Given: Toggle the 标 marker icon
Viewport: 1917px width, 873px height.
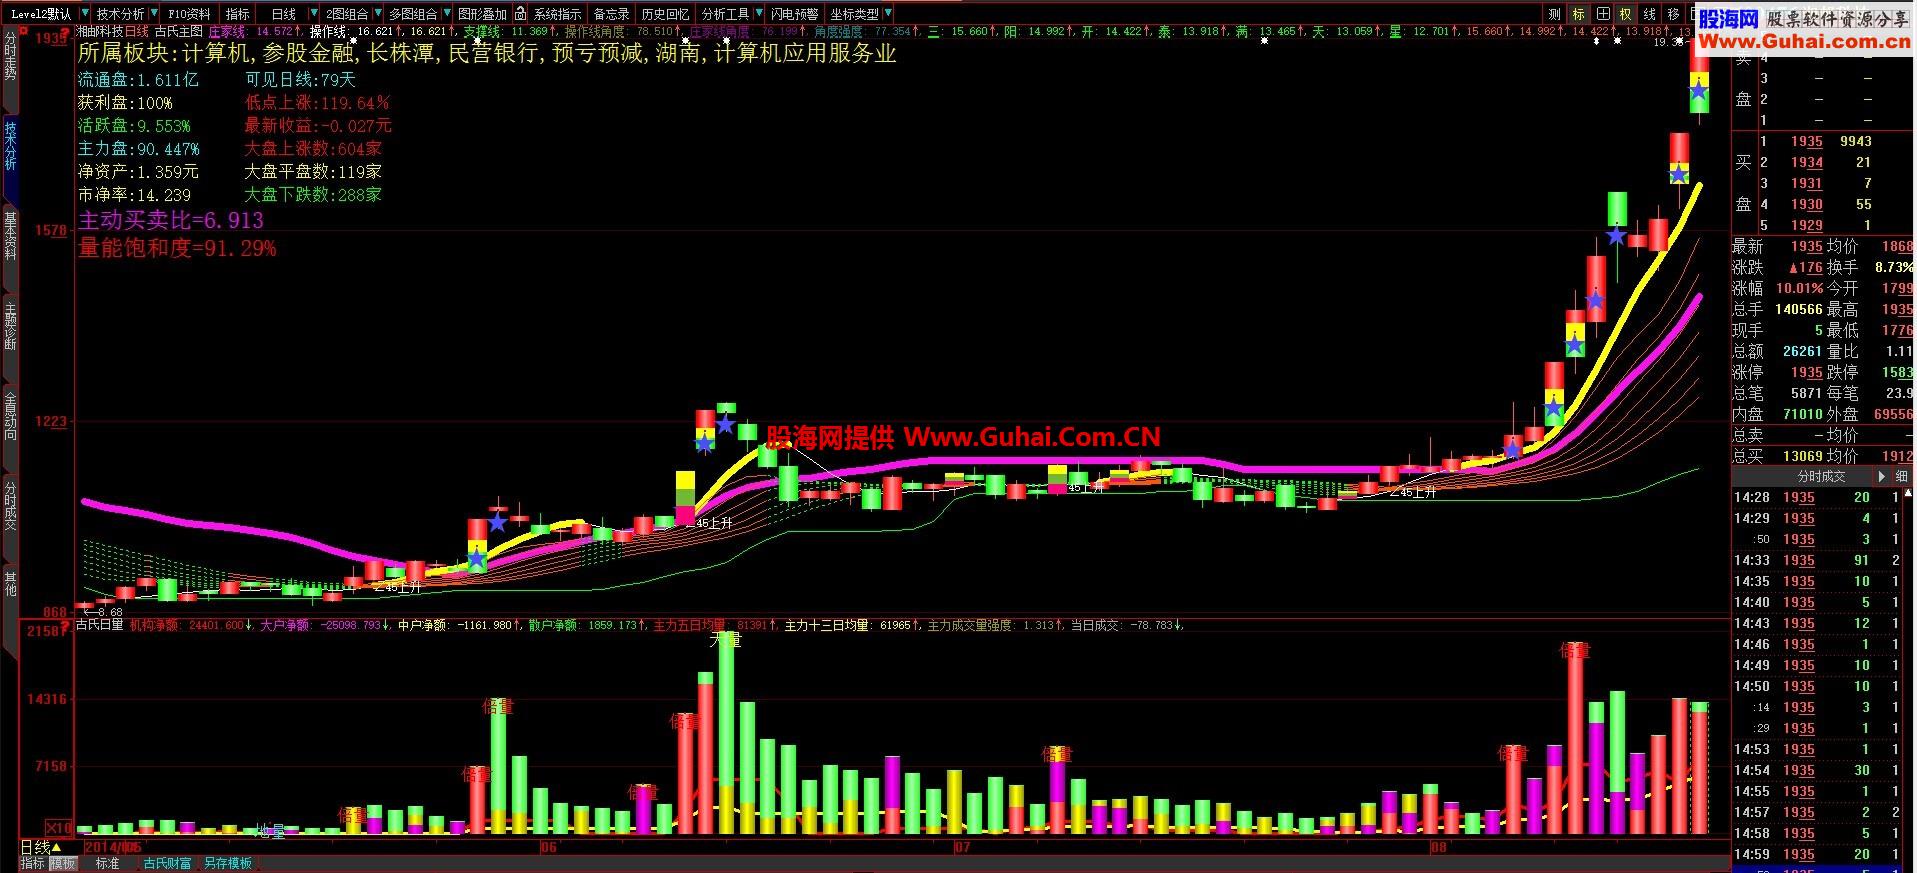Looking at the screenshot, I should point(1579,14).
